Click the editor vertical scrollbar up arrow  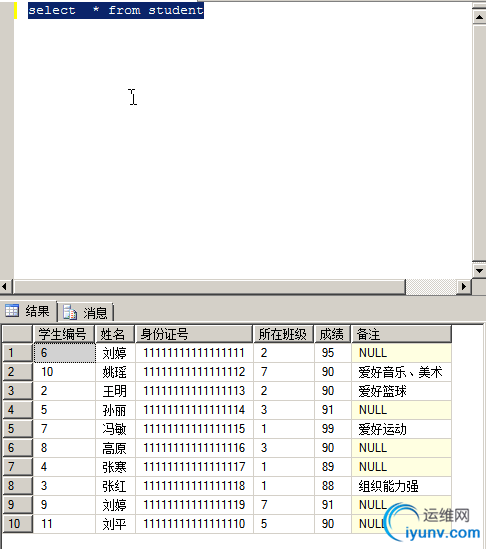tap(479, 16)
